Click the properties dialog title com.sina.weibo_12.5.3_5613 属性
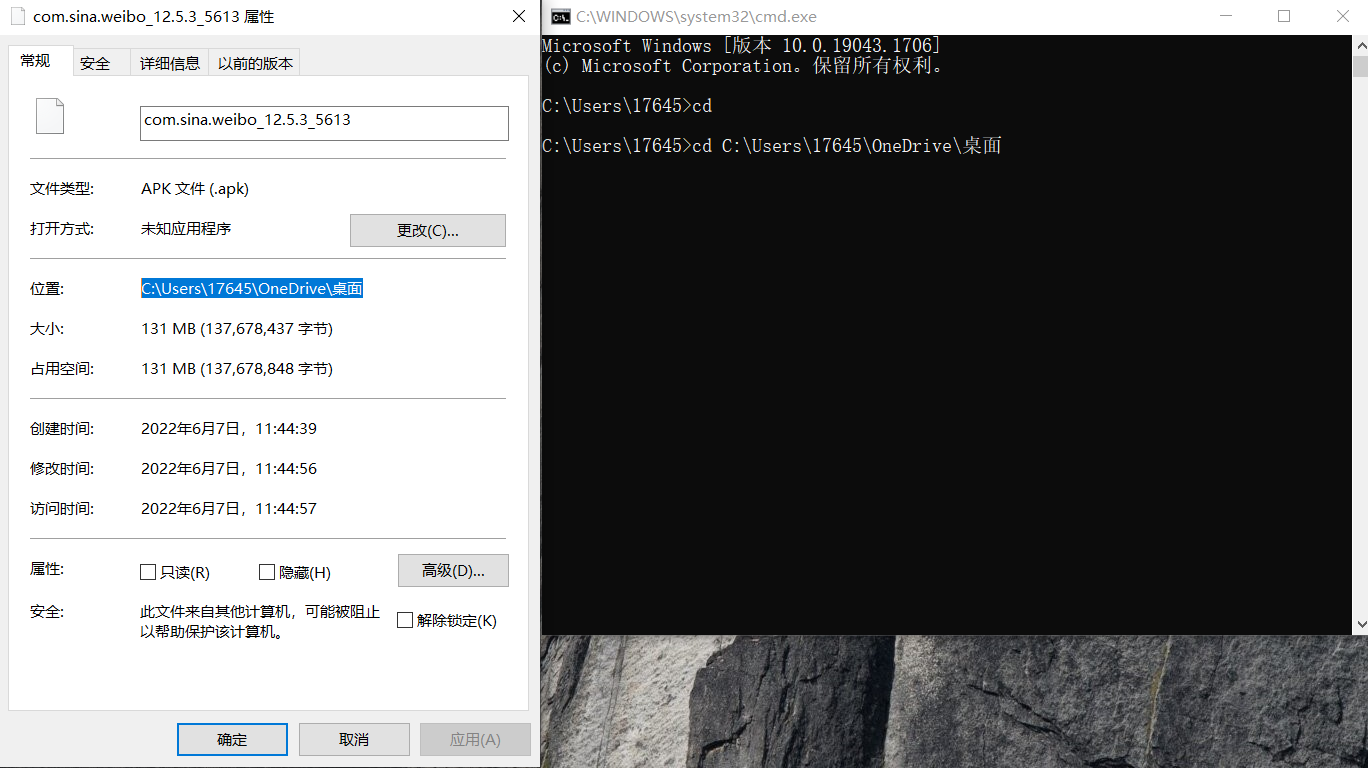Viewport: 1368px width, 768px height. [x=153, y=16]
